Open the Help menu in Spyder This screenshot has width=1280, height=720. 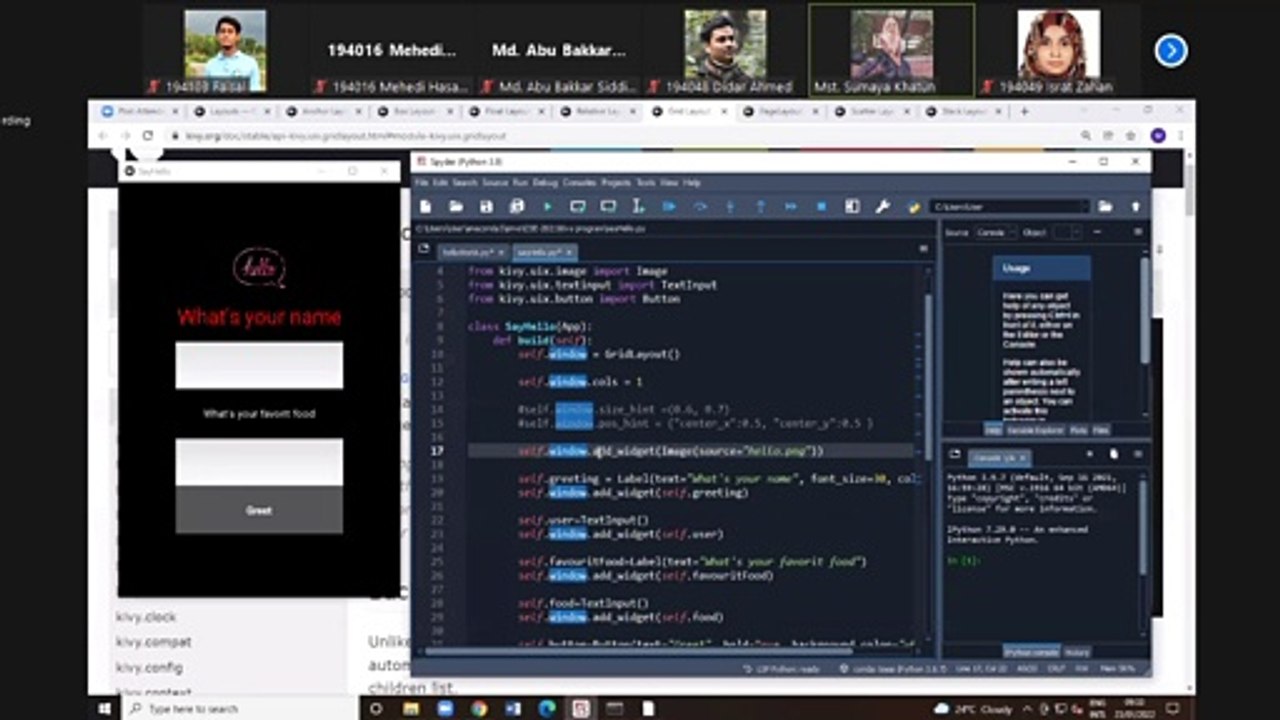[692, 183]
